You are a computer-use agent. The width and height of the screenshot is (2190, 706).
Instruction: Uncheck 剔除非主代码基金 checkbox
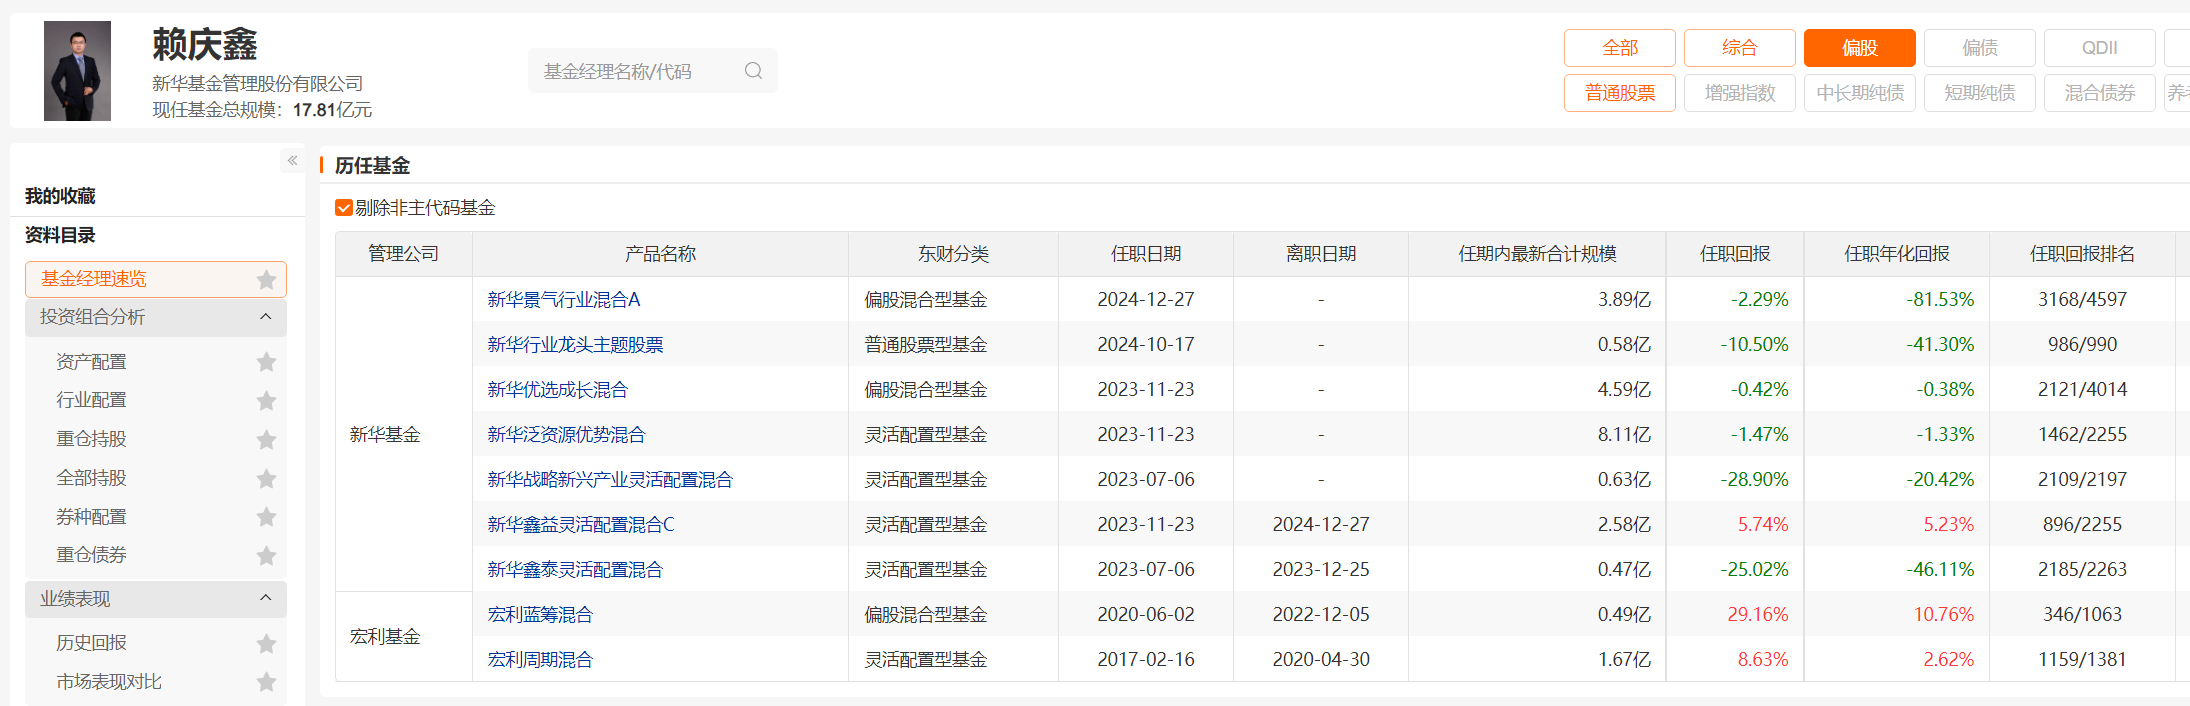tap(343, 207)
